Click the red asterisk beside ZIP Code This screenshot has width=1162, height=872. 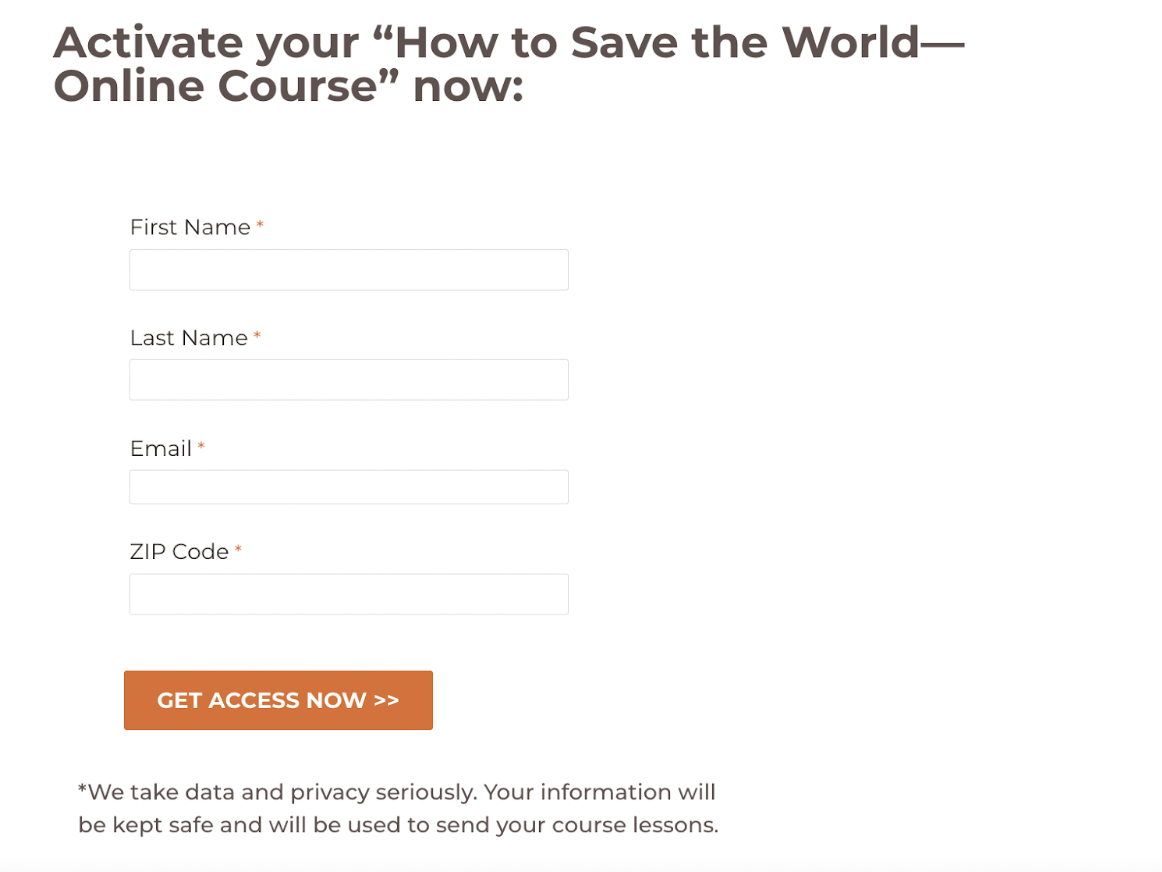coord(238,551)
